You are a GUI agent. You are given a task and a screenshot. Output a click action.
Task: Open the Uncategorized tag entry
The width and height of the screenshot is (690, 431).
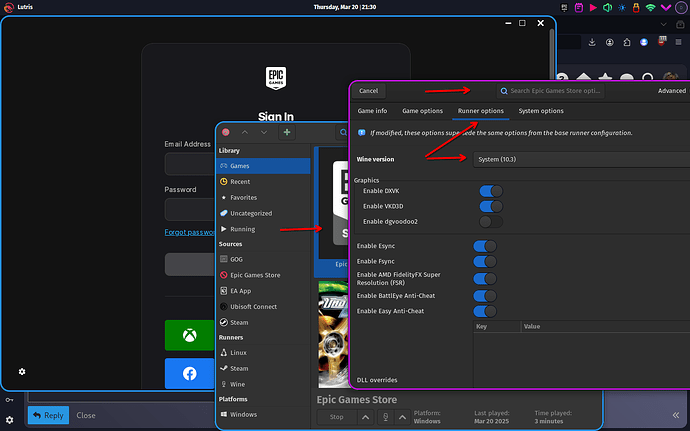[263, 214]
